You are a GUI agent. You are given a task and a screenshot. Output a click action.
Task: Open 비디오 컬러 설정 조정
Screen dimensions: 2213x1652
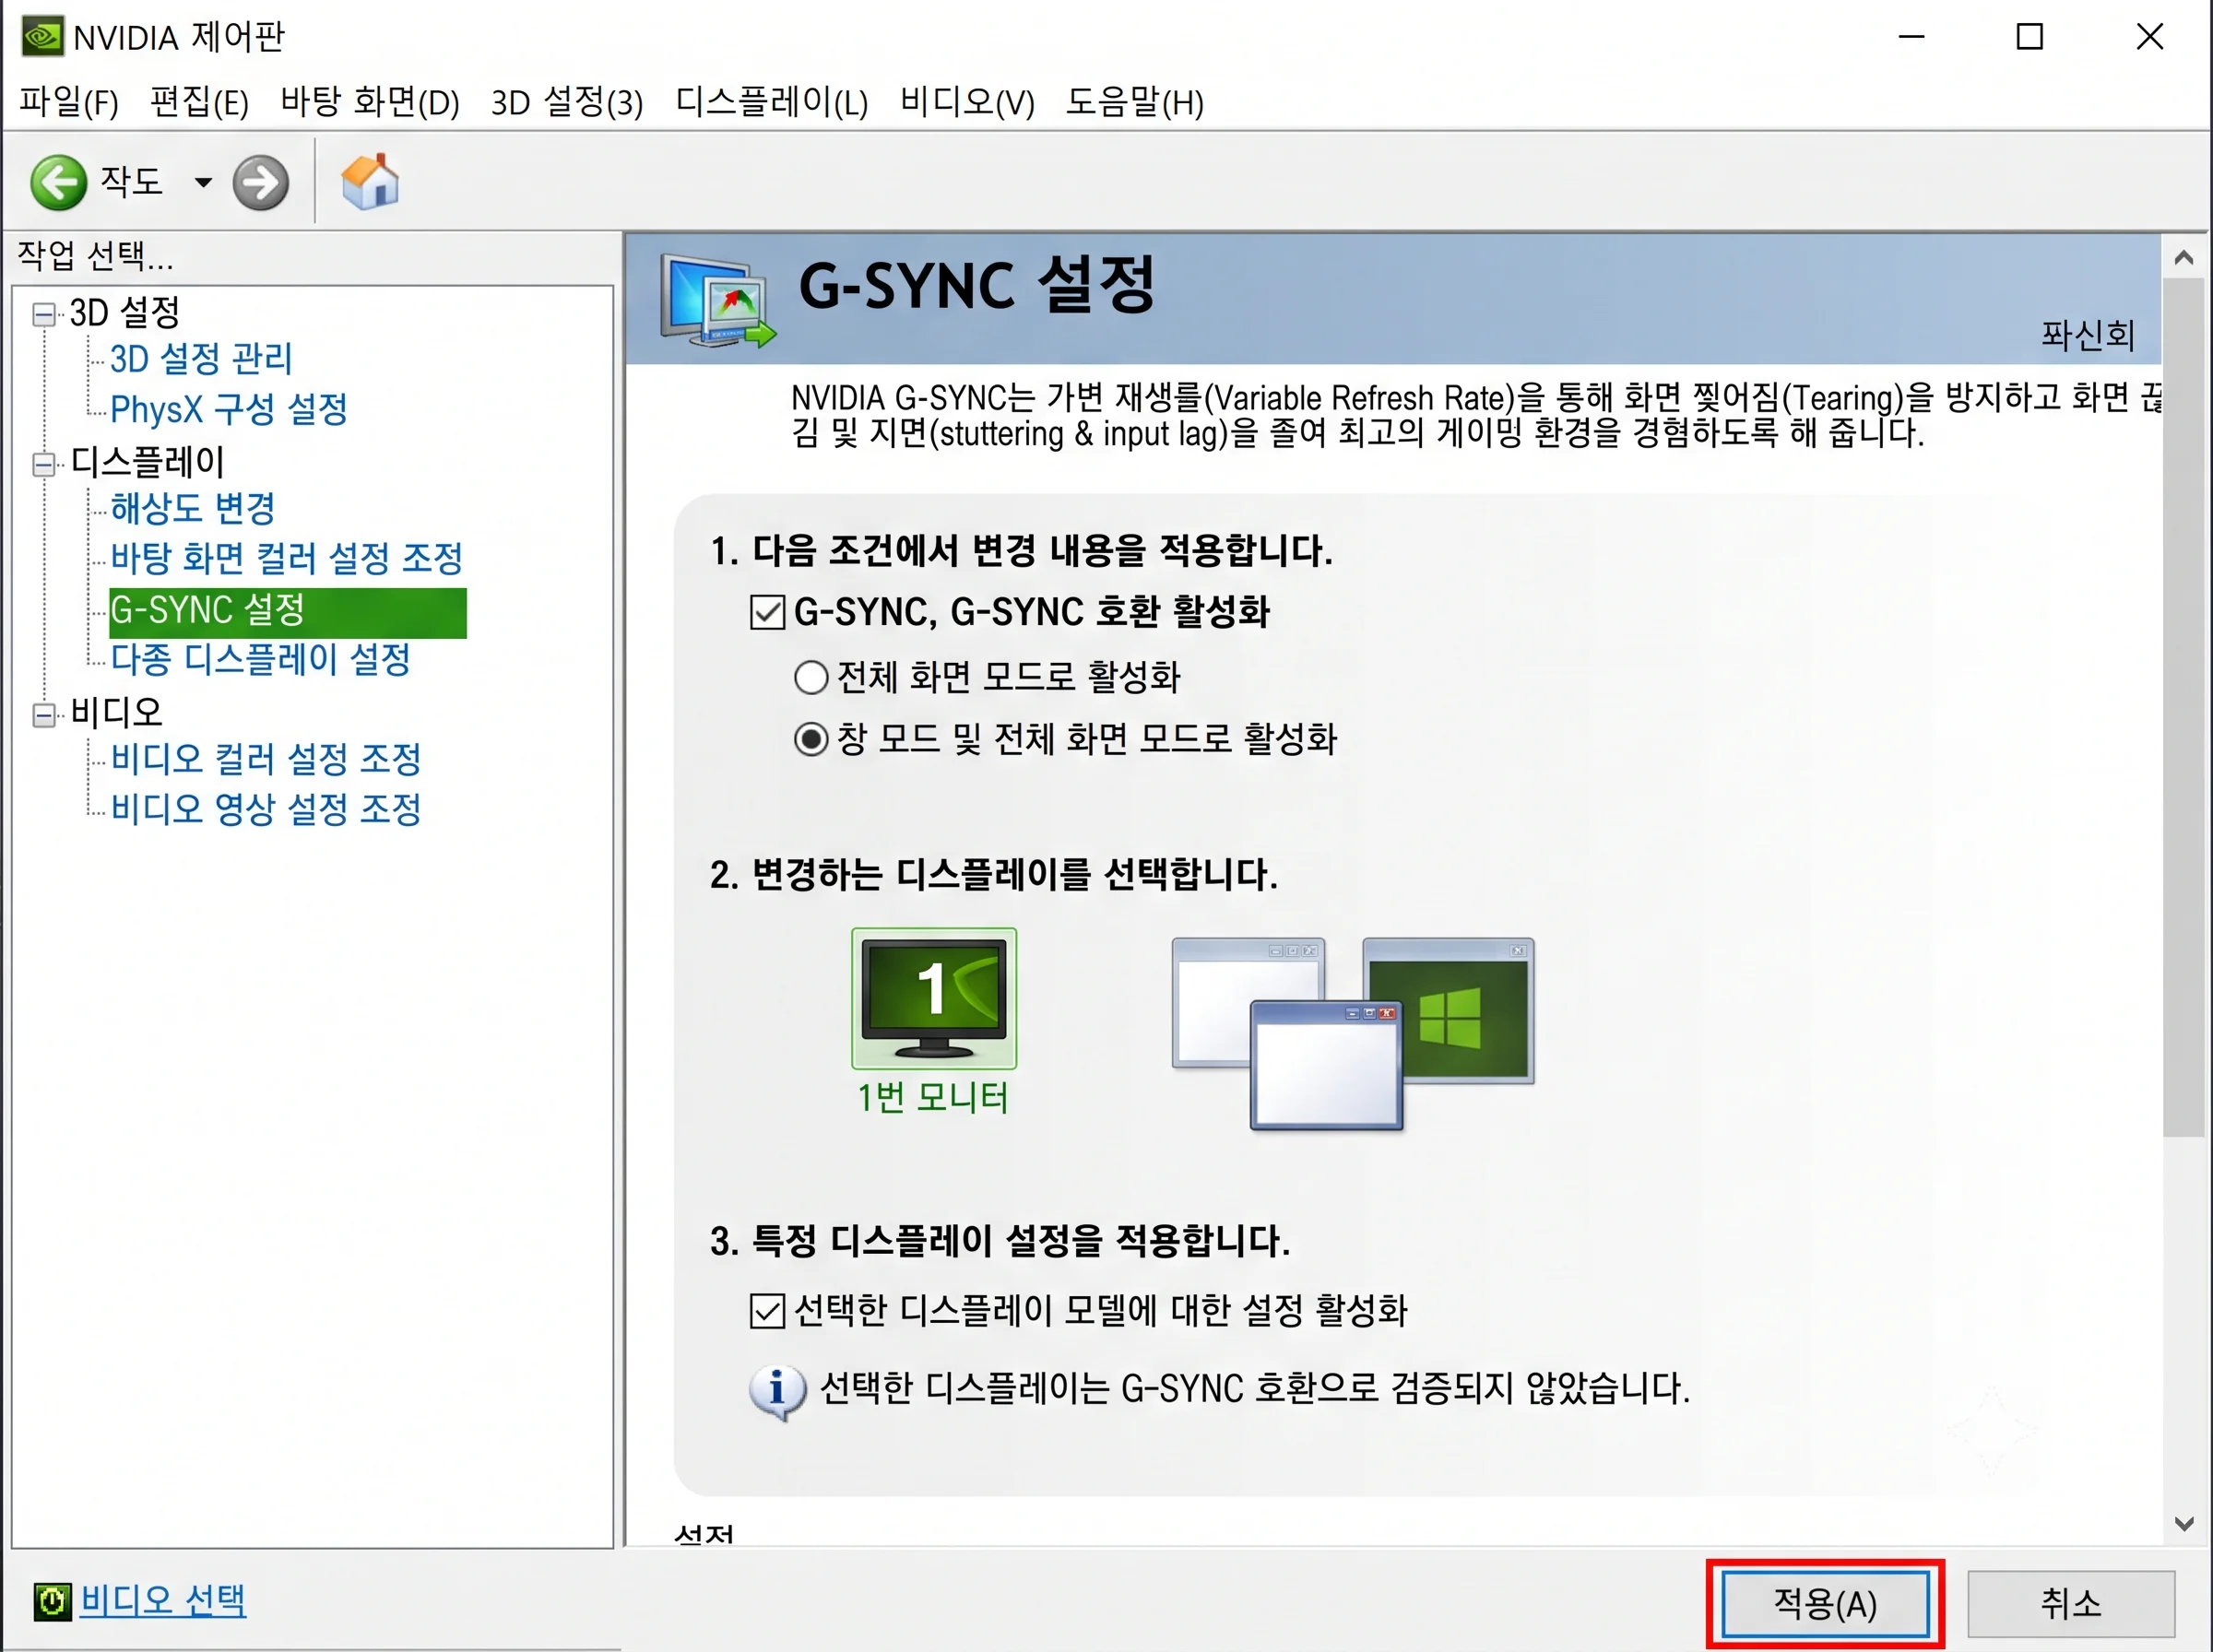click(x=266, y=758)
